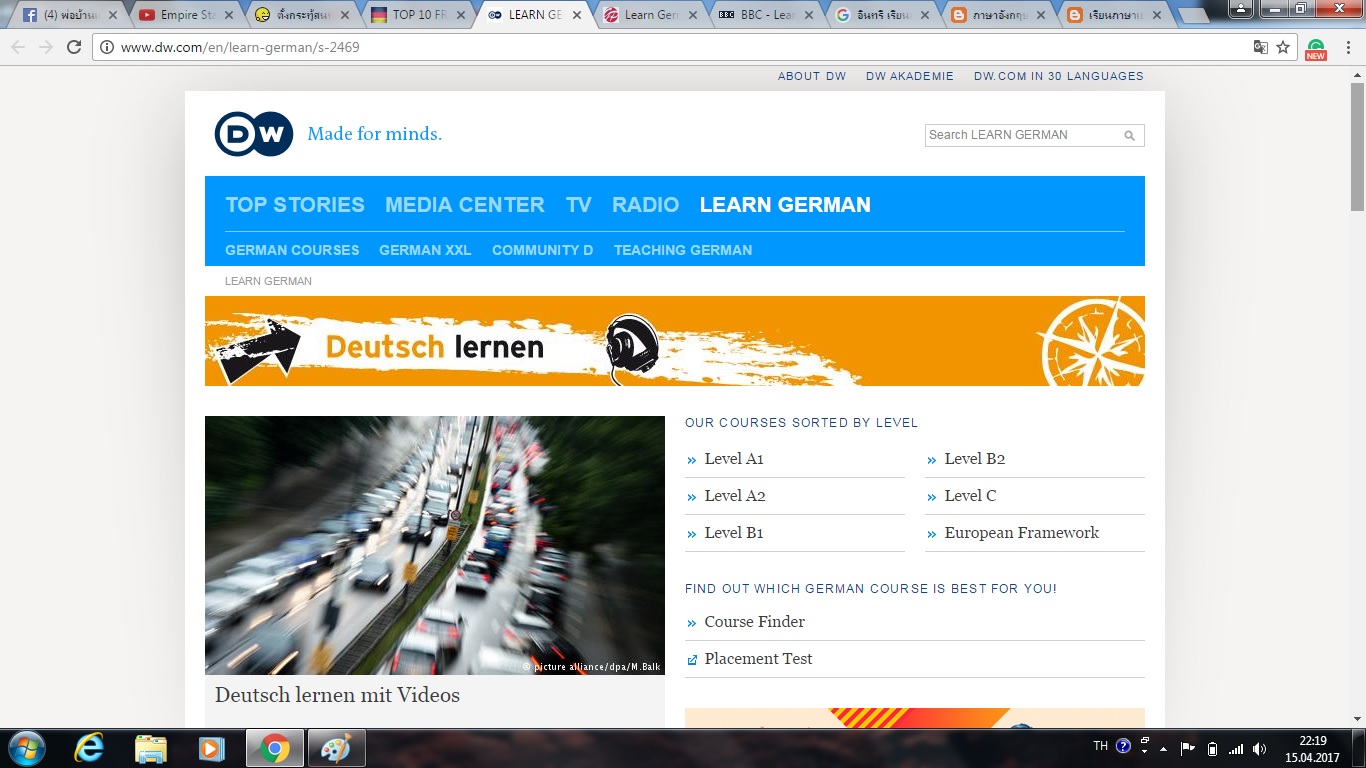Select LEARN GERMAN in main navigation

(x=785, y=205)
